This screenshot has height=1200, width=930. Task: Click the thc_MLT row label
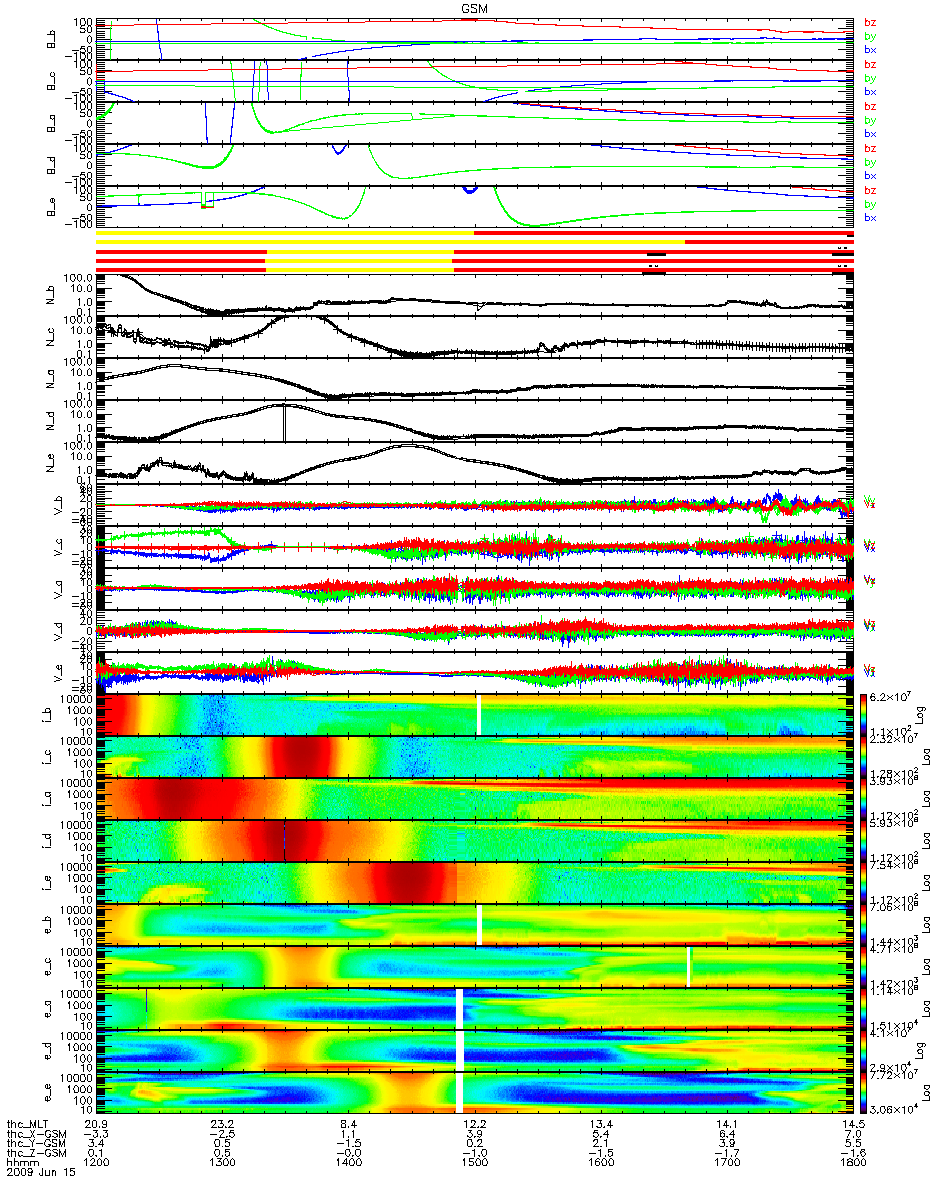point(26,1124)
